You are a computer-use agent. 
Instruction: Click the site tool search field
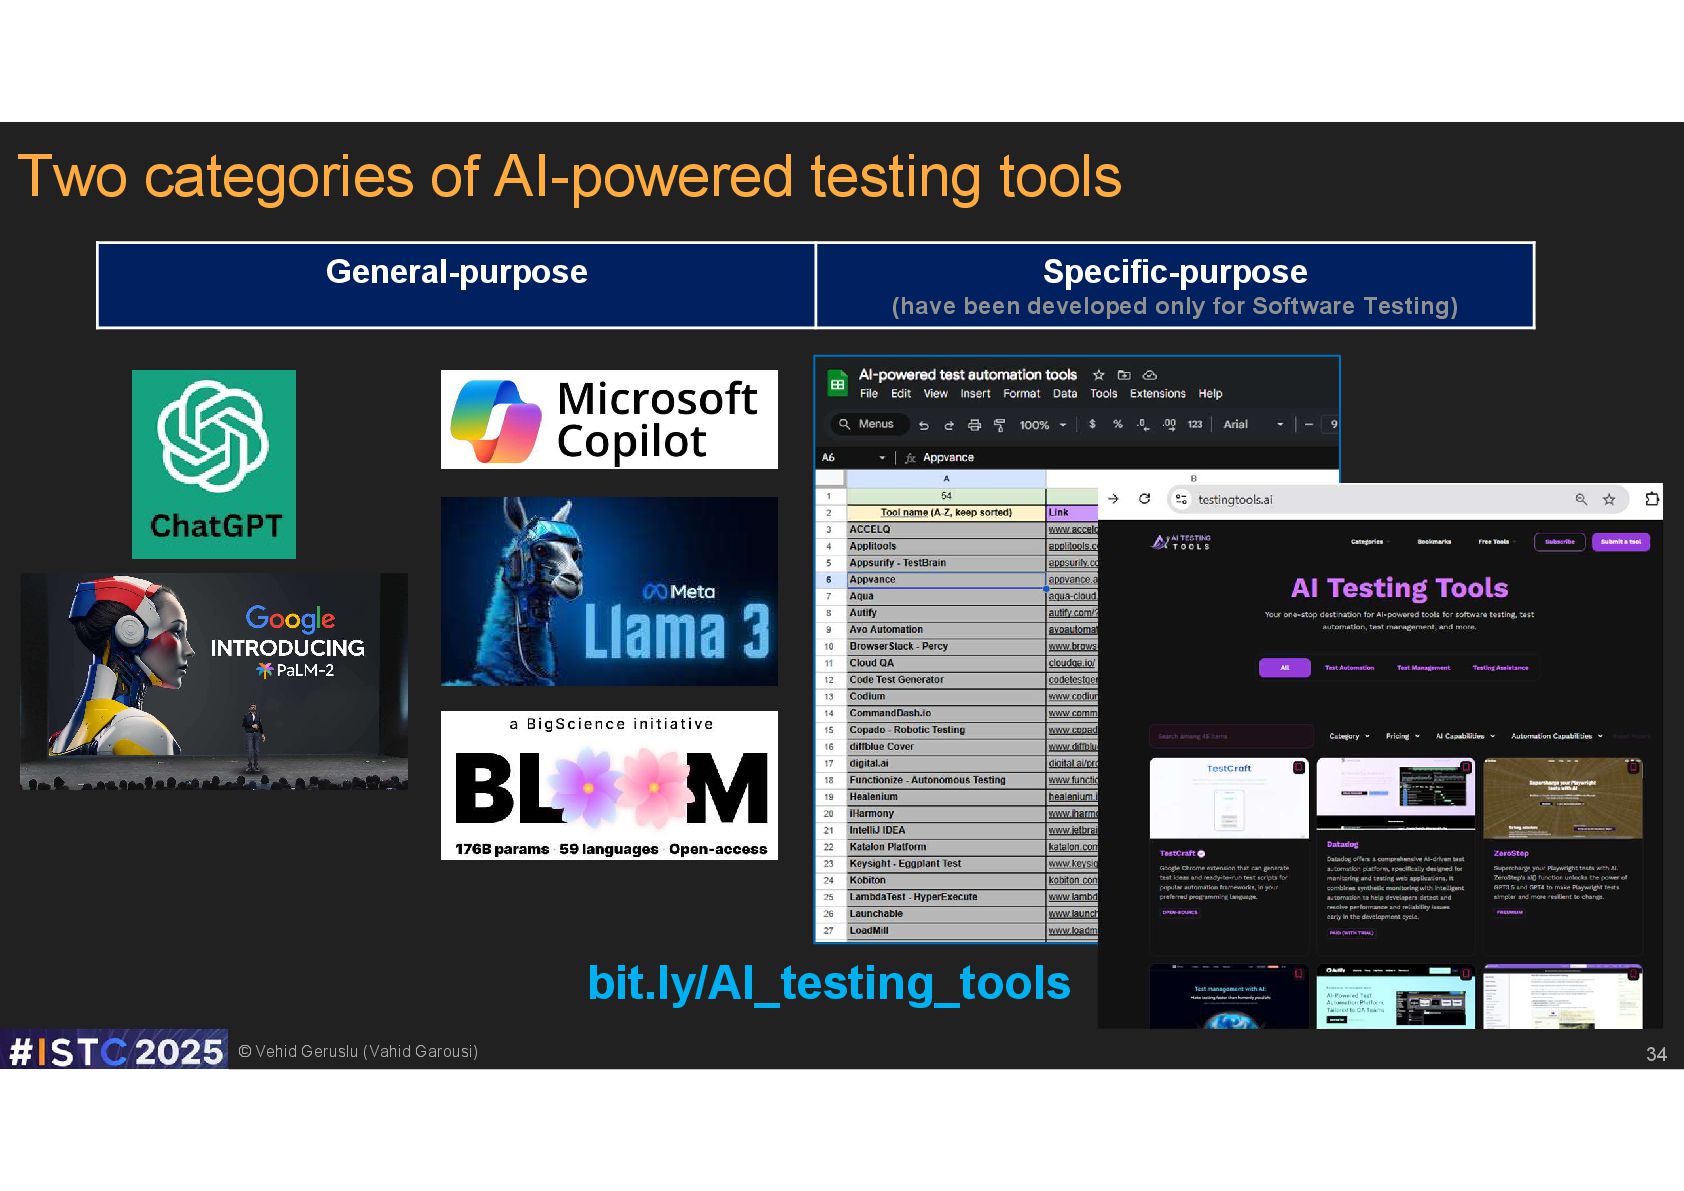tap(1231, 736)
